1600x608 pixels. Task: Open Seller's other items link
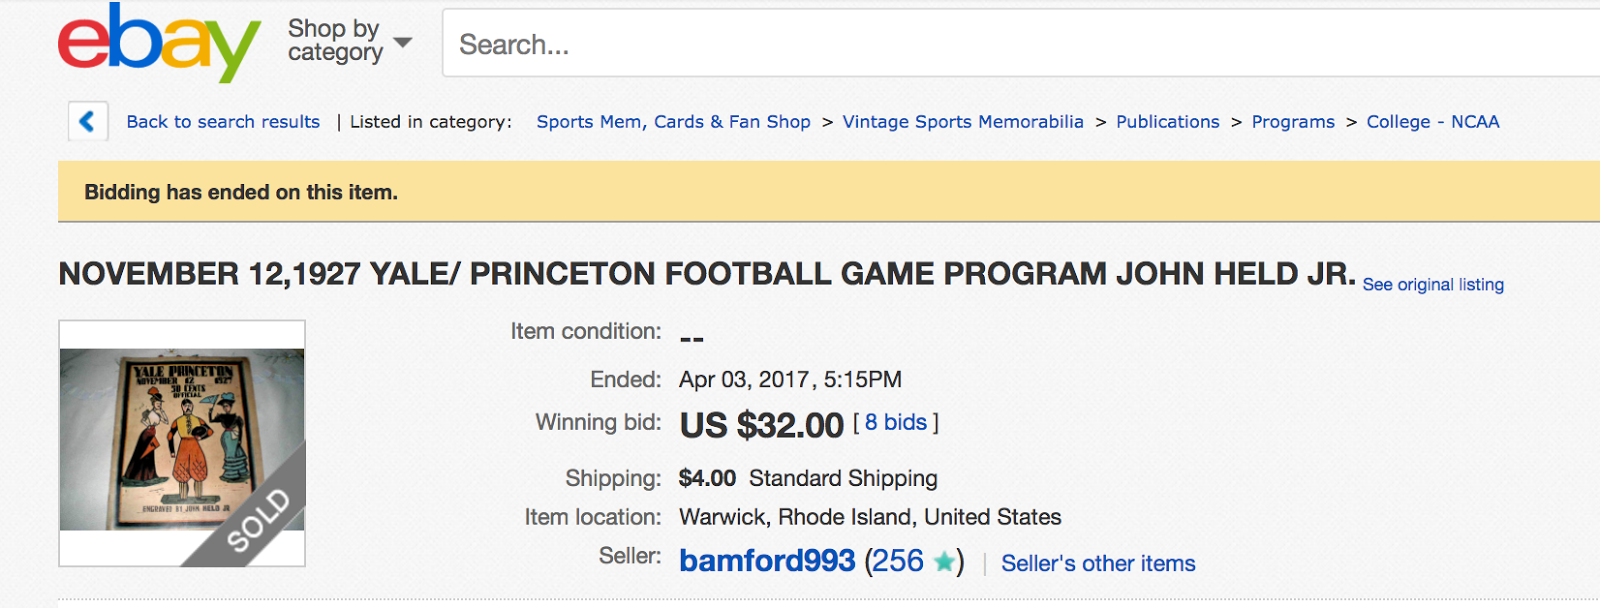click(x=1097, y=564)
